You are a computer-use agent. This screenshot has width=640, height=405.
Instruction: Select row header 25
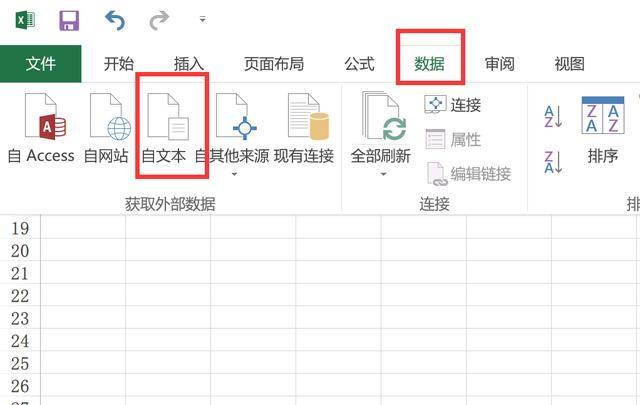20,363
